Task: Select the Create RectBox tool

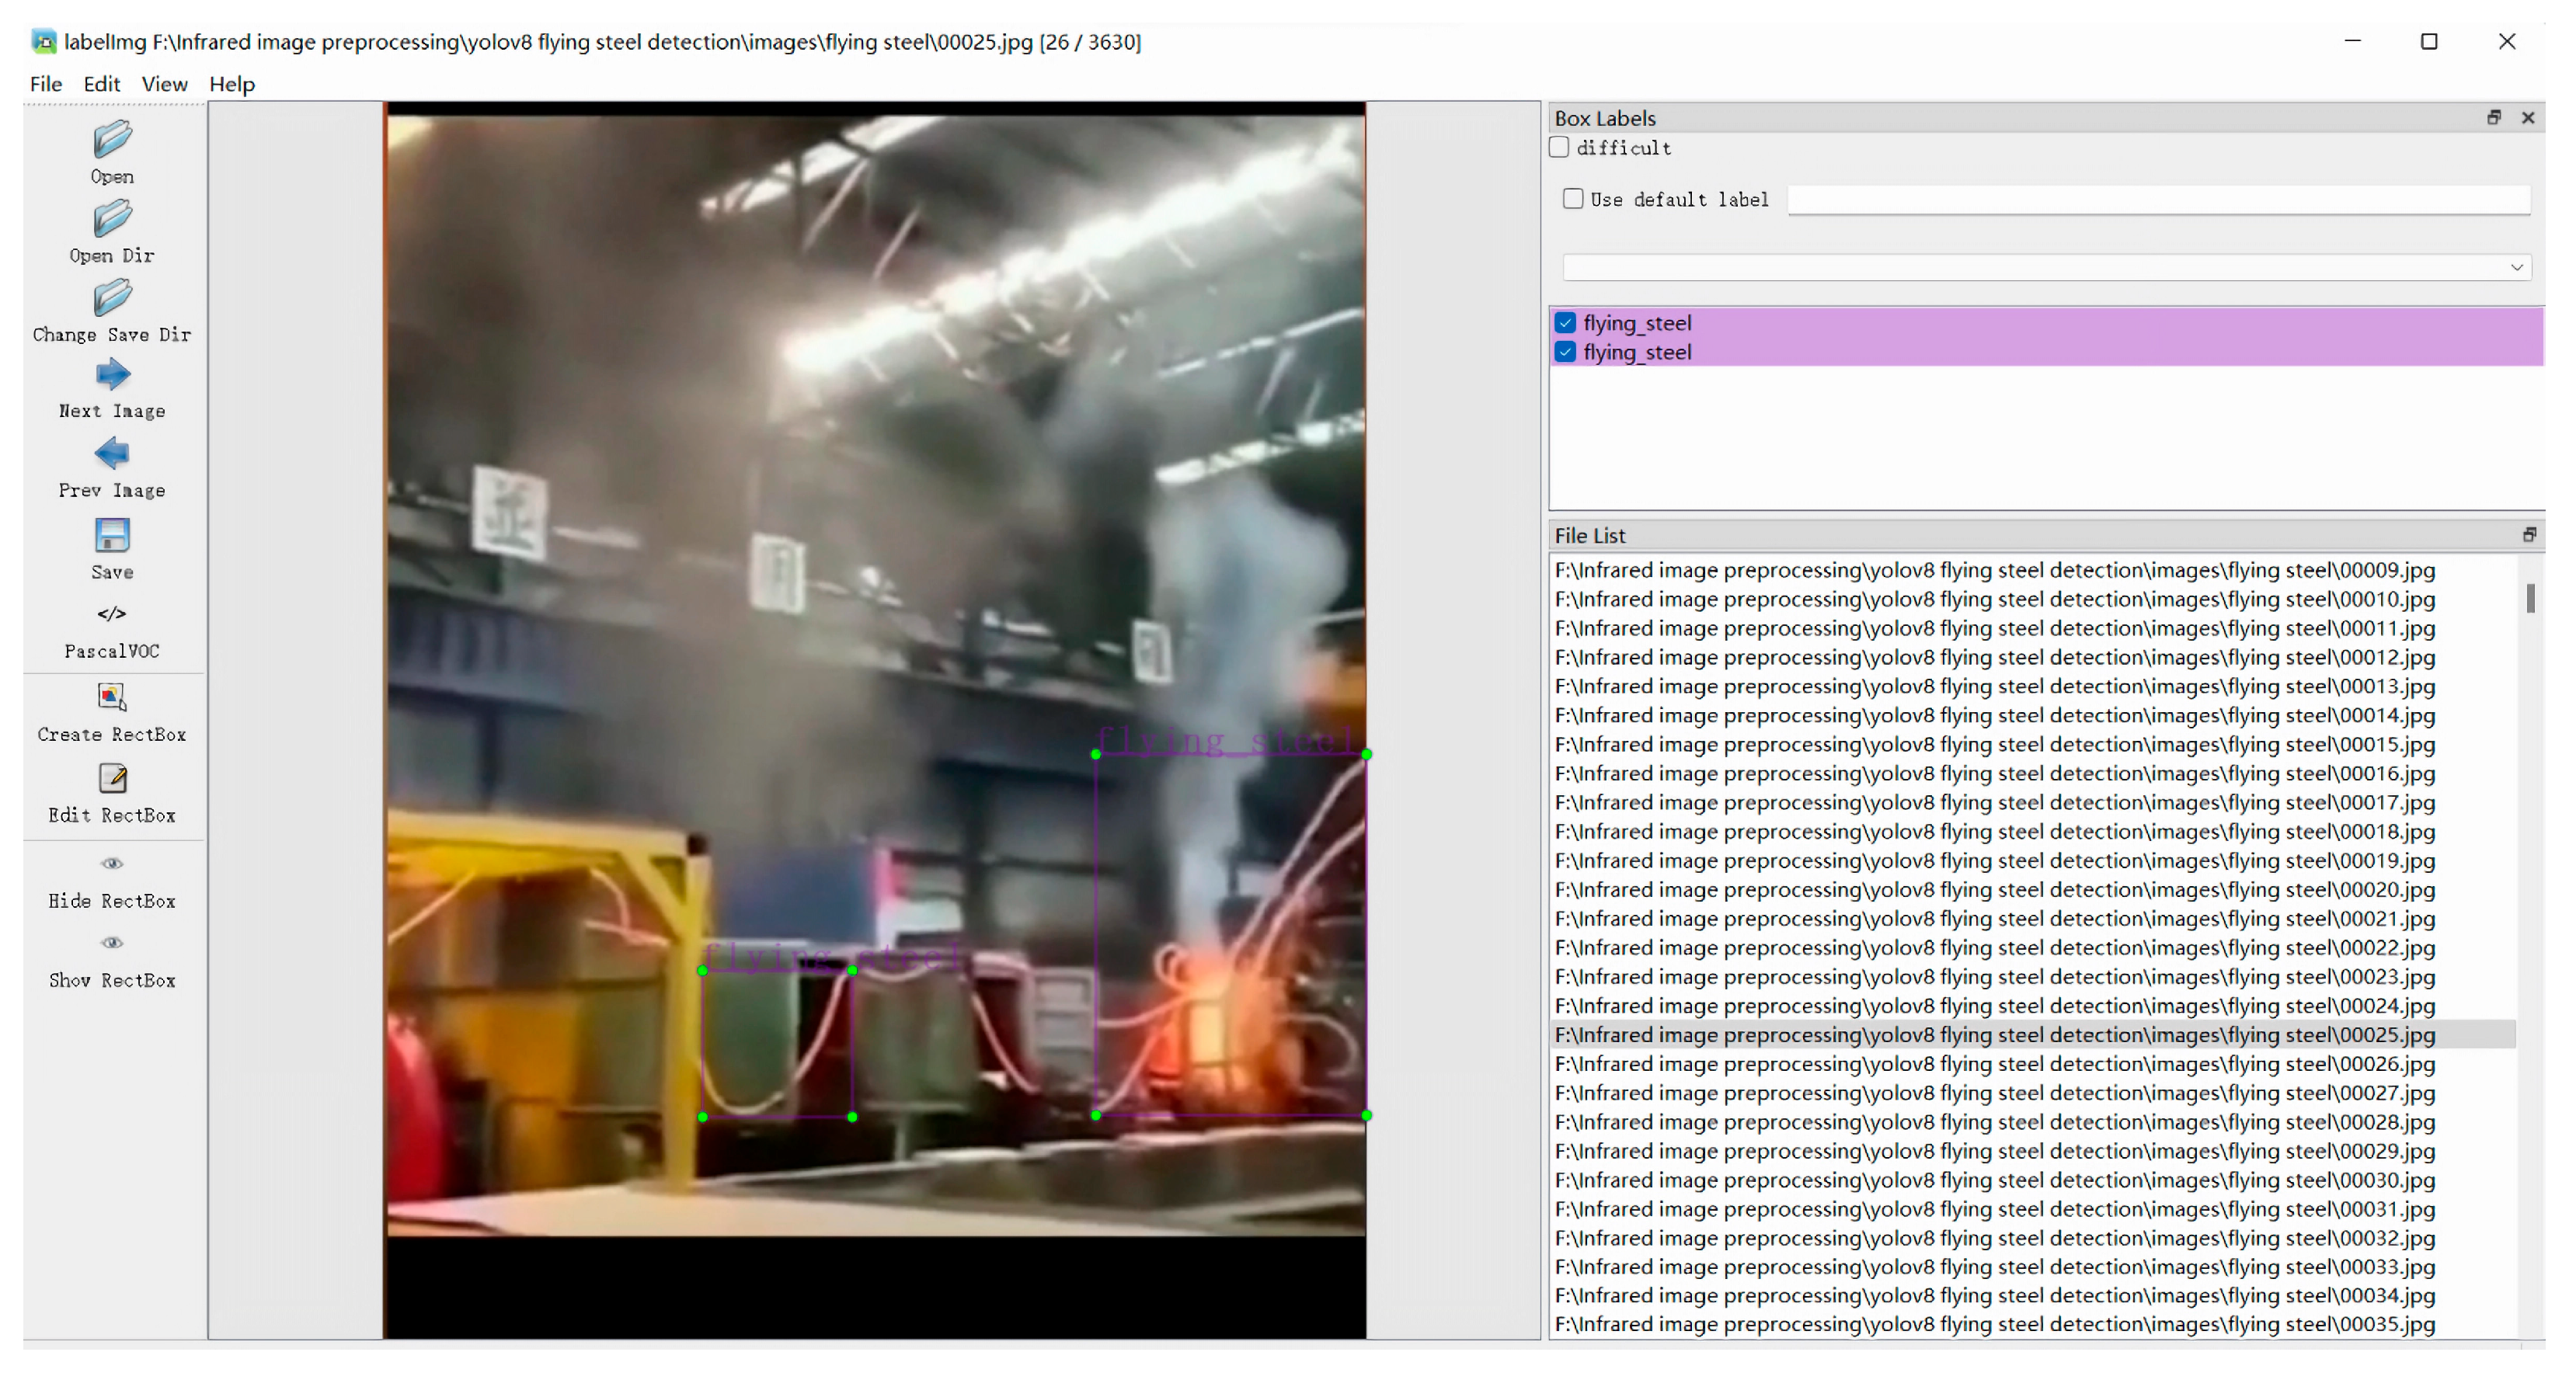Action: [112, 697]
